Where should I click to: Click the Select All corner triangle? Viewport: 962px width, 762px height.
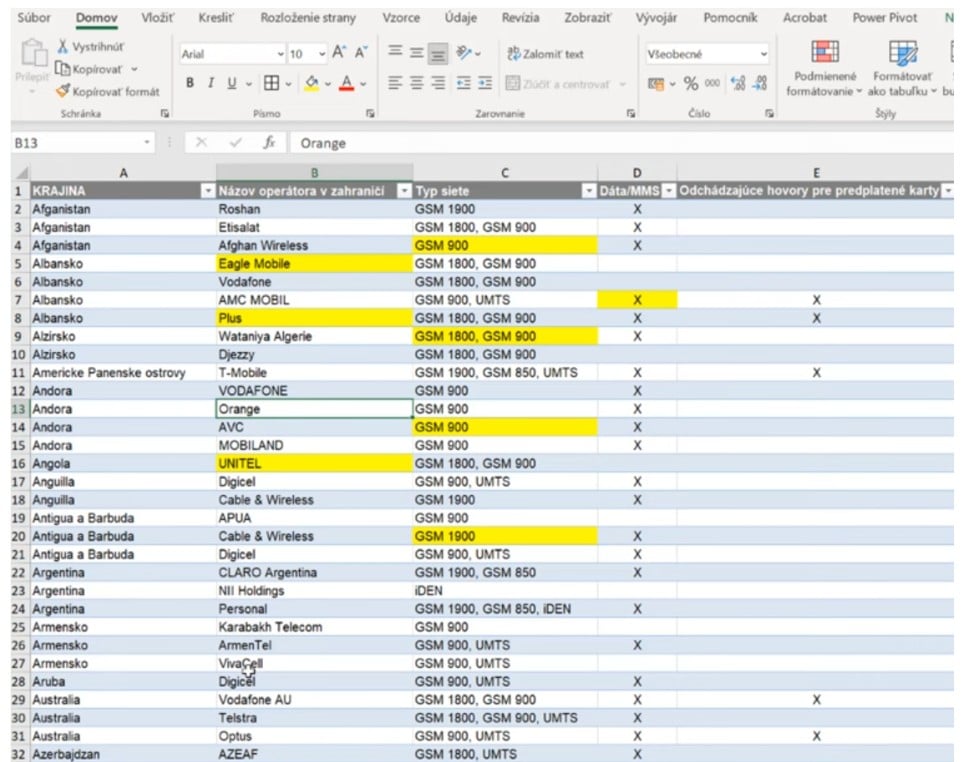pos(21,173)
